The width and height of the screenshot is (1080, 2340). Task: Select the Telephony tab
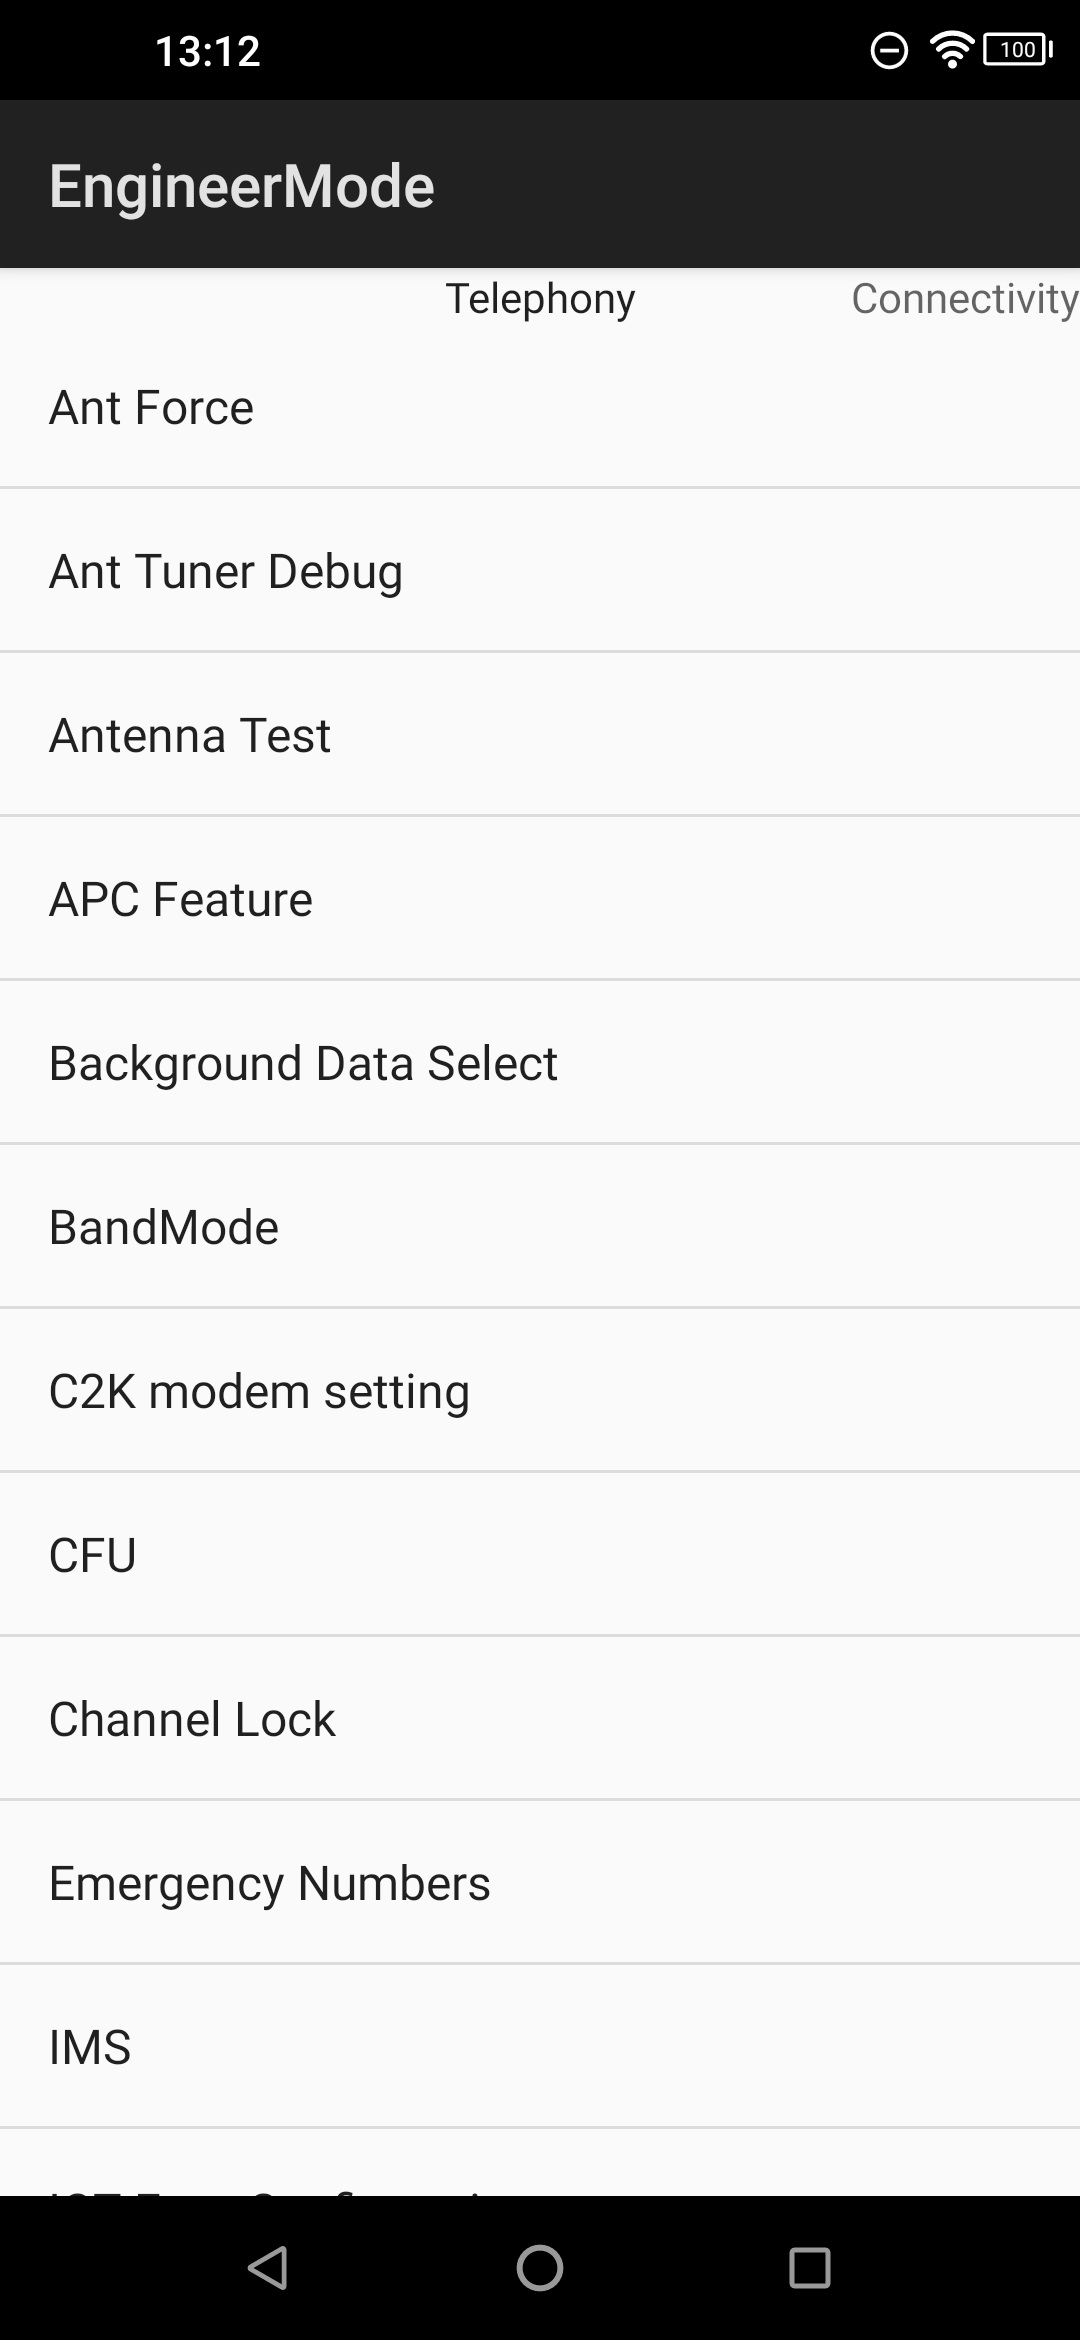click(540, 299)
